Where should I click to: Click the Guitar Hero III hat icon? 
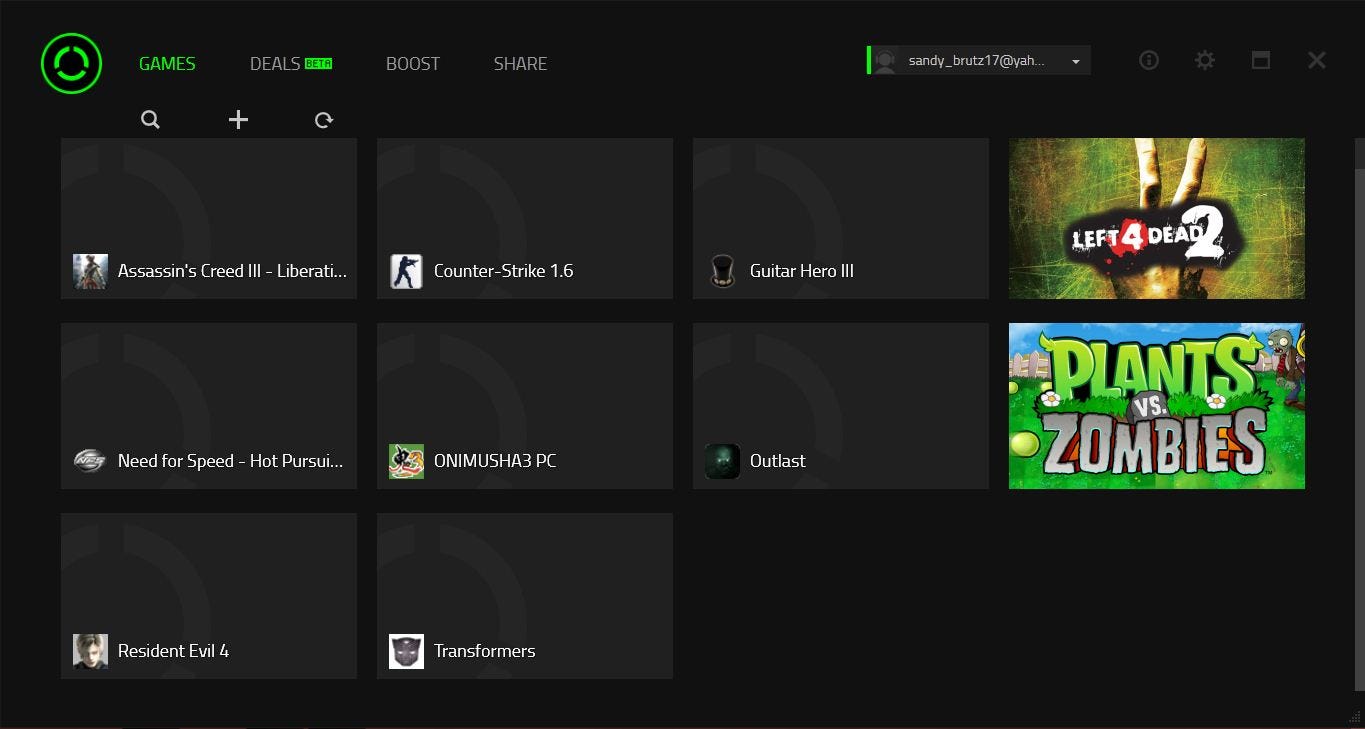[x=722, y=271]
